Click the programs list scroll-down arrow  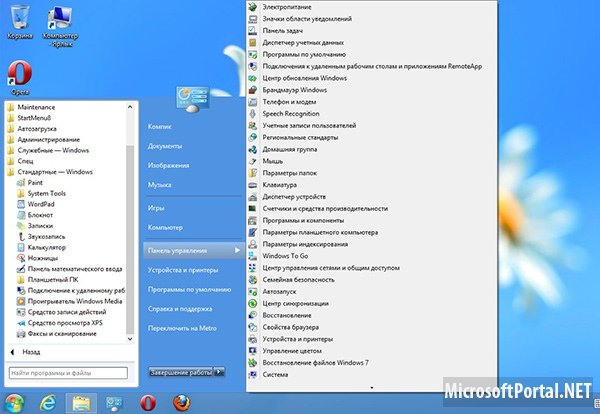[x=130, y=339]
